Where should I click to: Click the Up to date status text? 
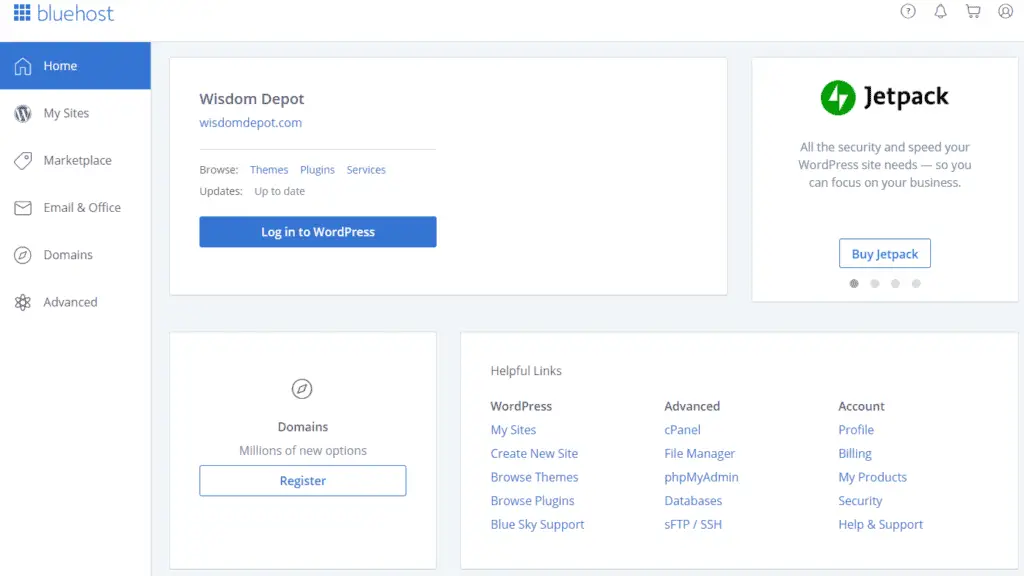click(280, 191)
